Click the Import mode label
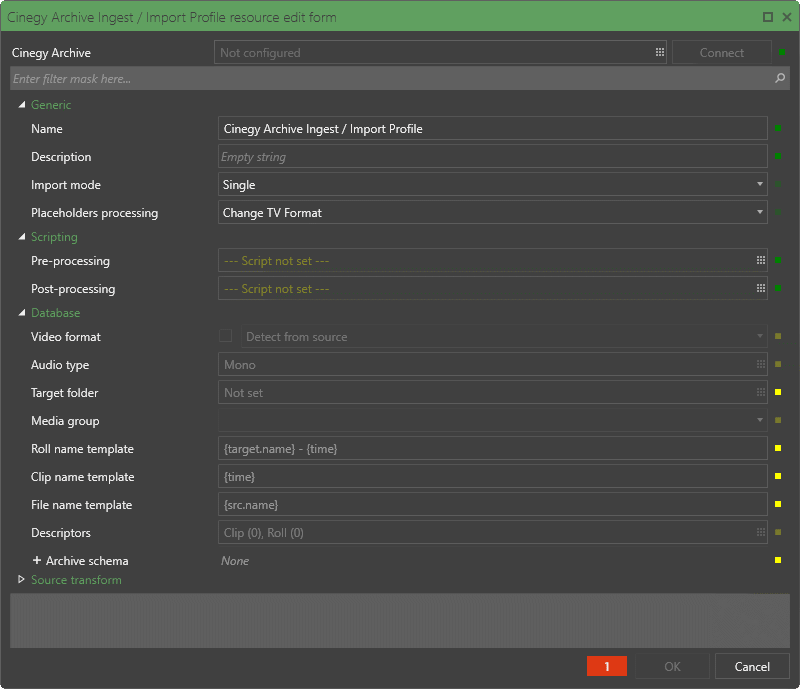Screen dimensions: 800x689 (66, 184)
